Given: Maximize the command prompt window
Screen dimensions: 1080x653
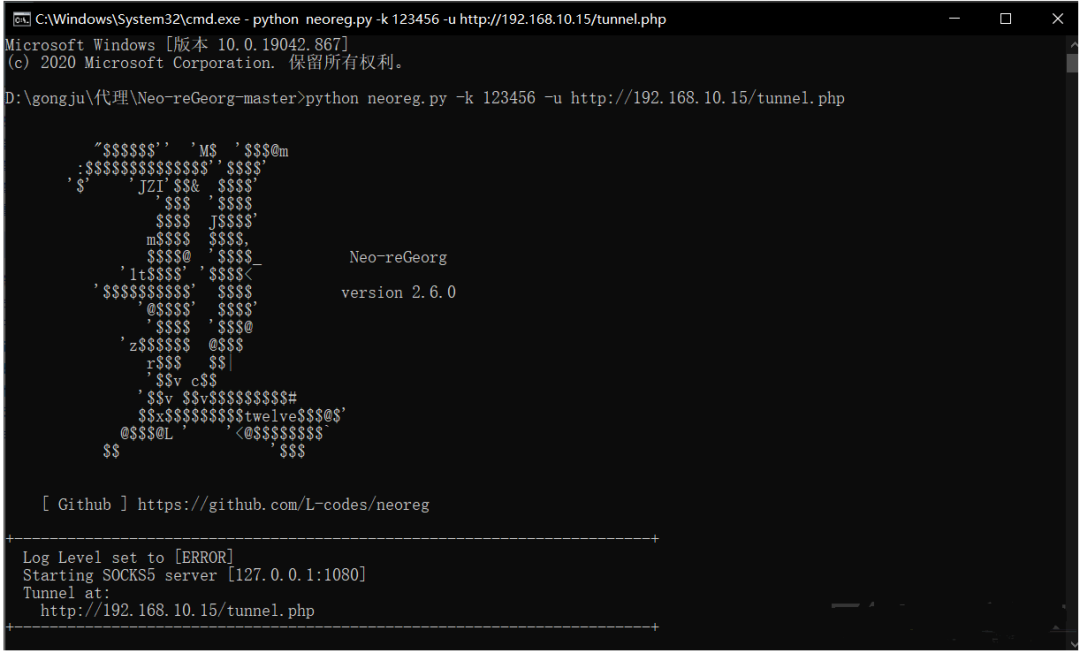Looking at the screenshot, I should point(1005,19).
